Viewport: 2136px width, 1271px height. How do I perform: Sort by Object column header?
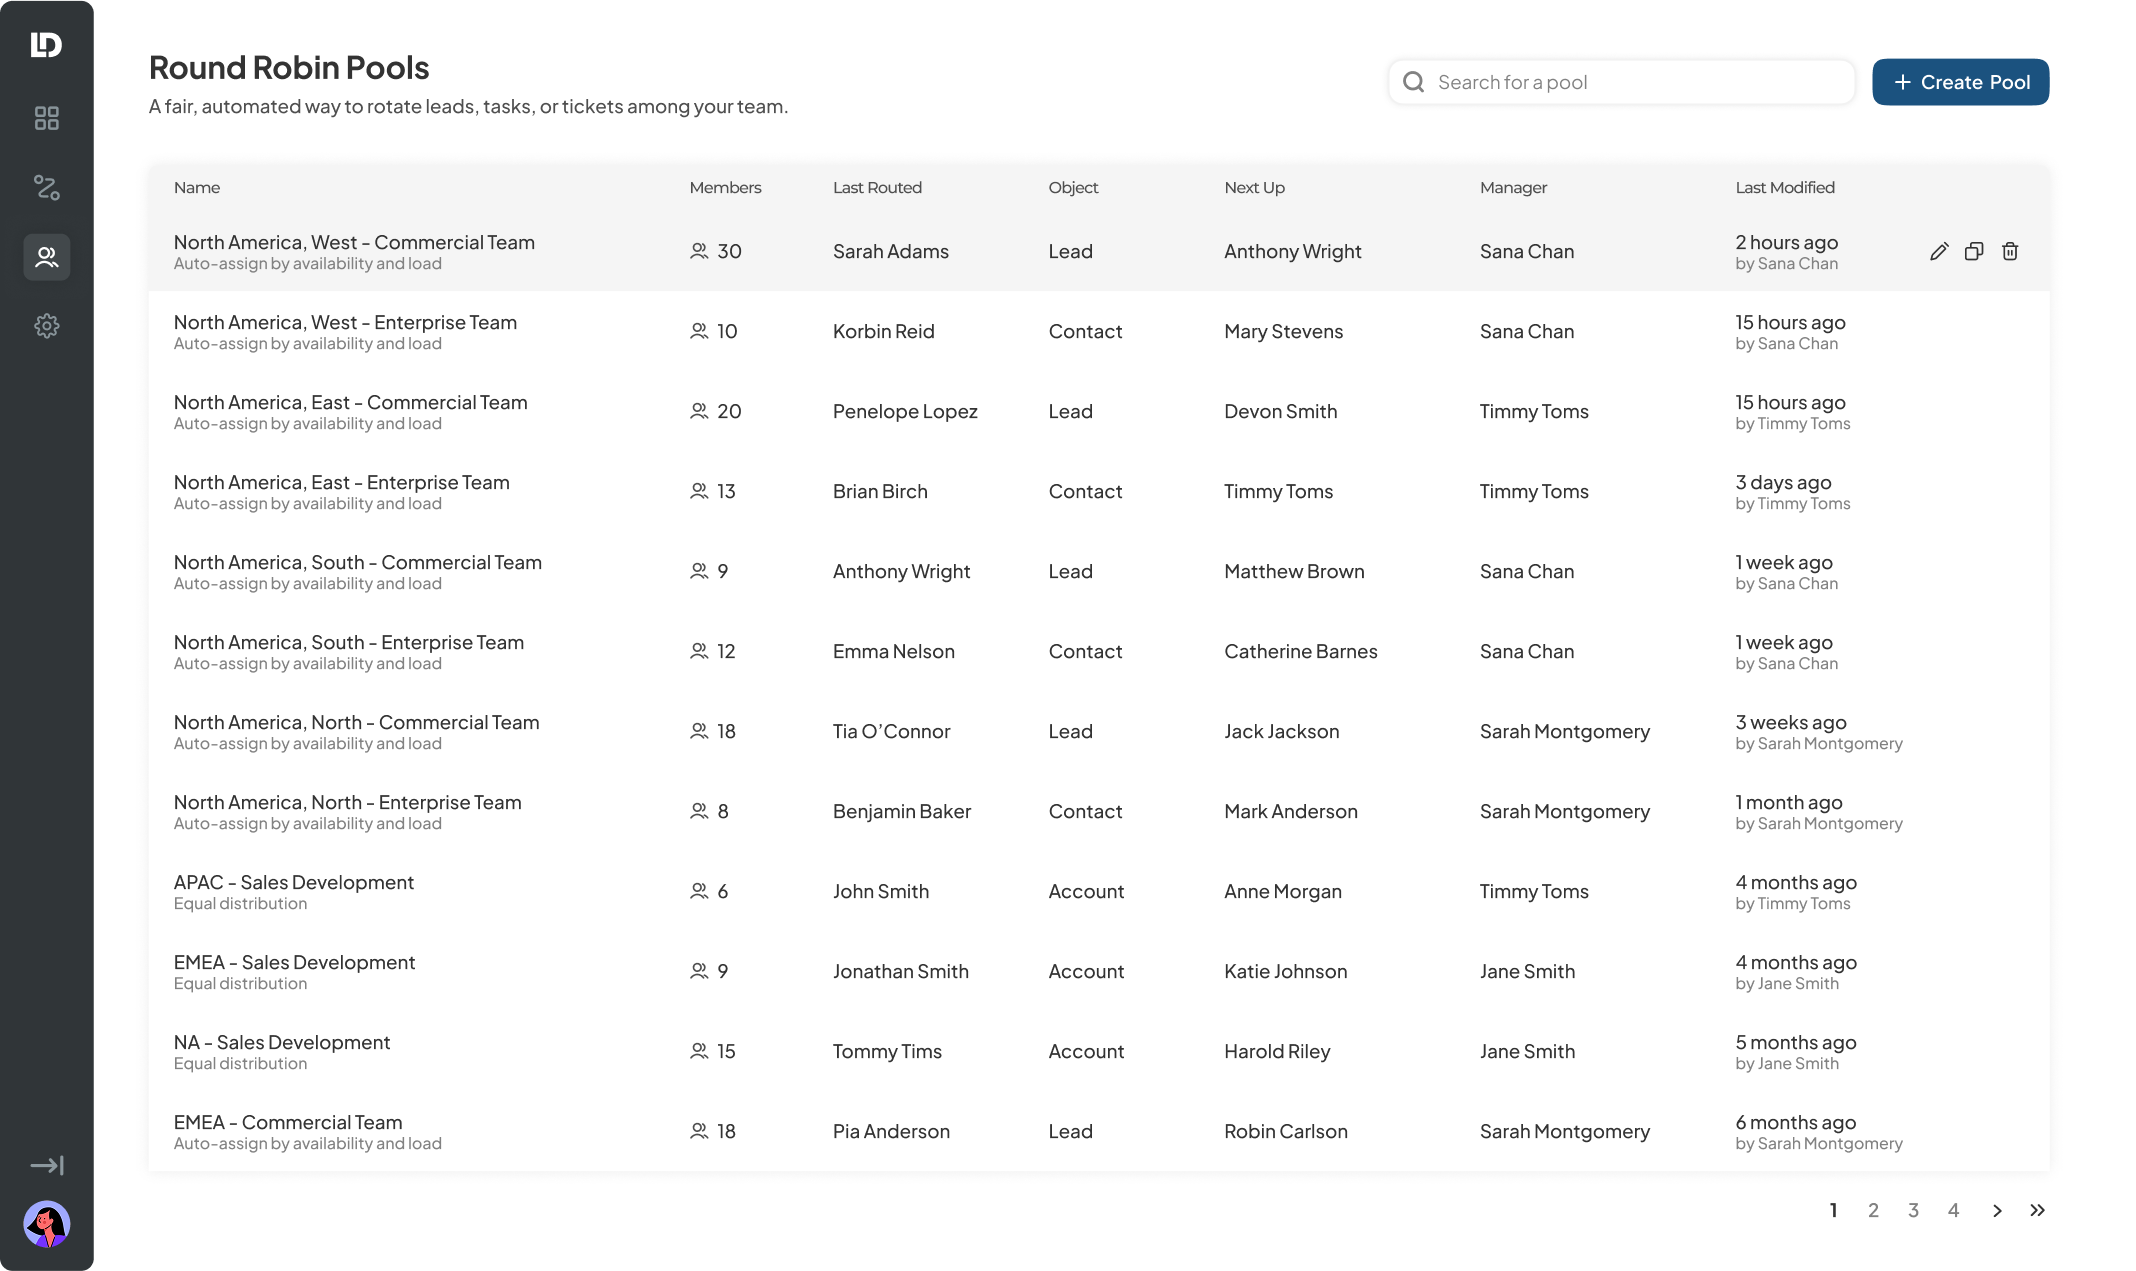pyautogui.click(x=1073, y=187)
